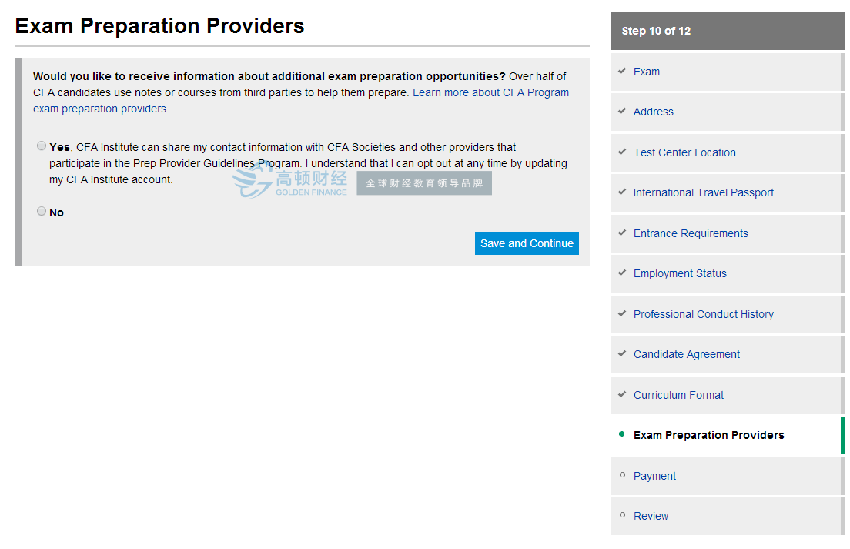Screen dimensions: 850x549
Task: Select the No radio button
Action: pos(41,211)
